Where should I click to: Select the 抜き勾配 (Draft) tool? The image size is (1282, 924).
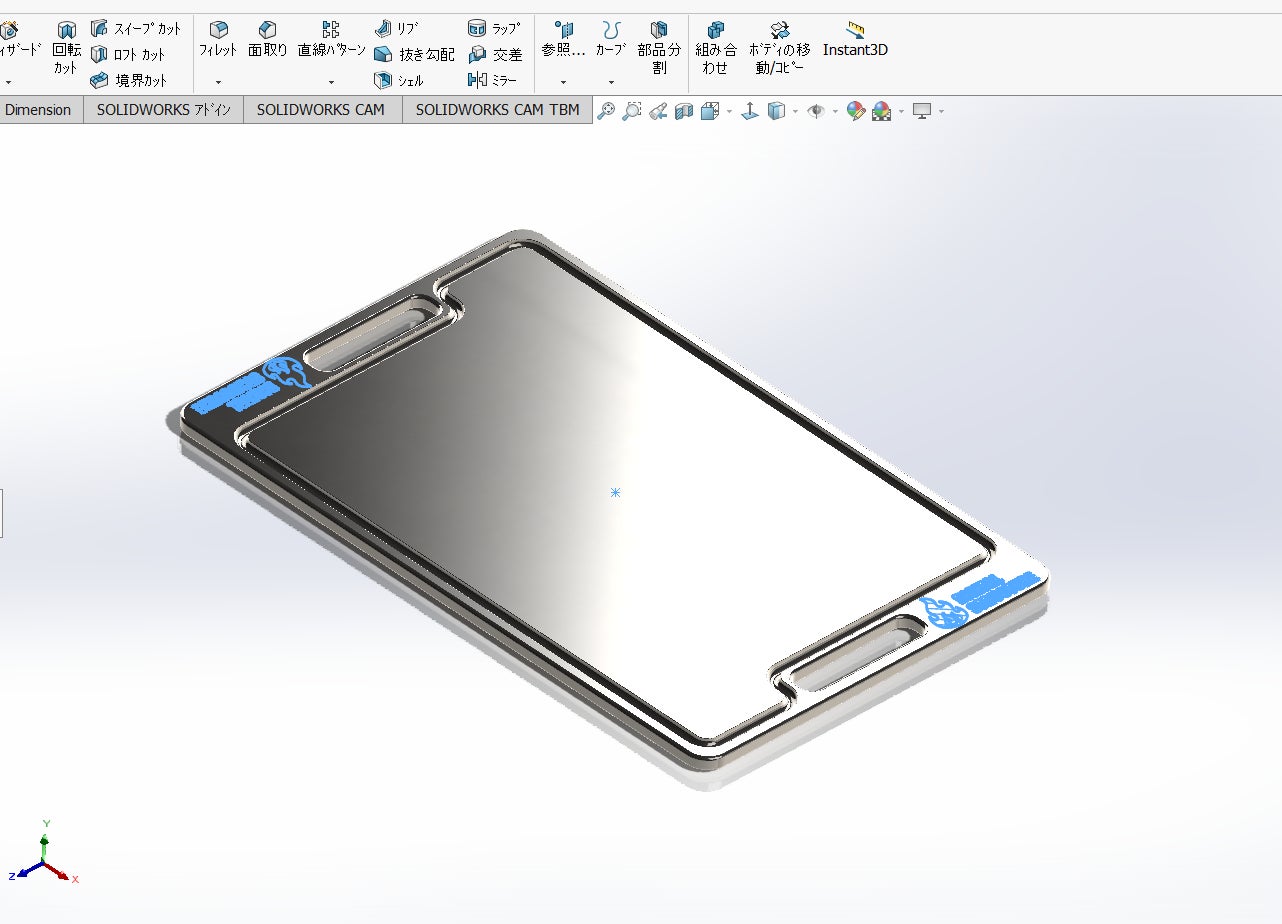click(x=414, y=55)
